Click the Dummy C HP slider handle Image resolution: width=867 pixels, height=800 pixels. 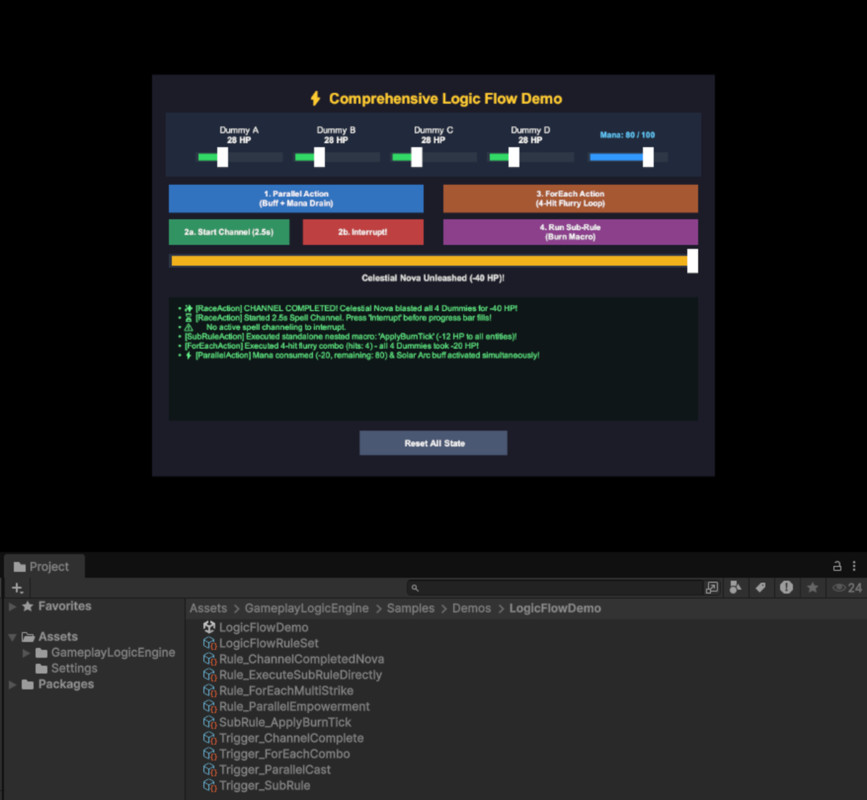416,157
